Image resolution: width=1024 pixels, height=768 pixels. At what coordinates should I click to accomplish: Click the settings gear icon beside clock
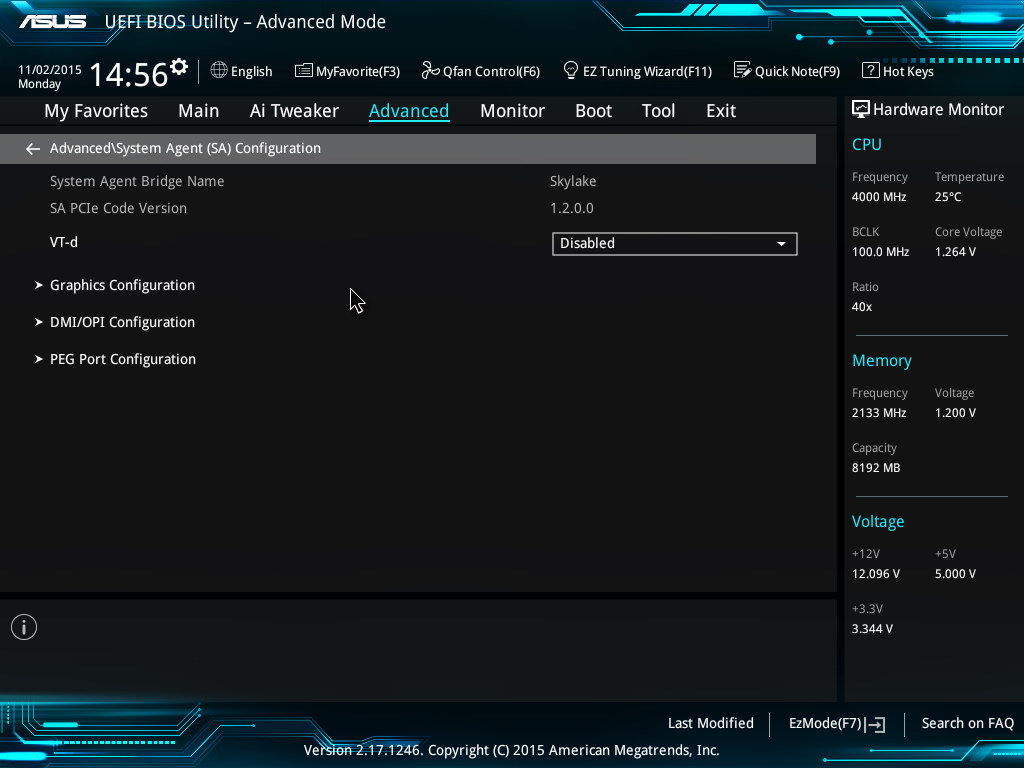(x=179, y=68)
